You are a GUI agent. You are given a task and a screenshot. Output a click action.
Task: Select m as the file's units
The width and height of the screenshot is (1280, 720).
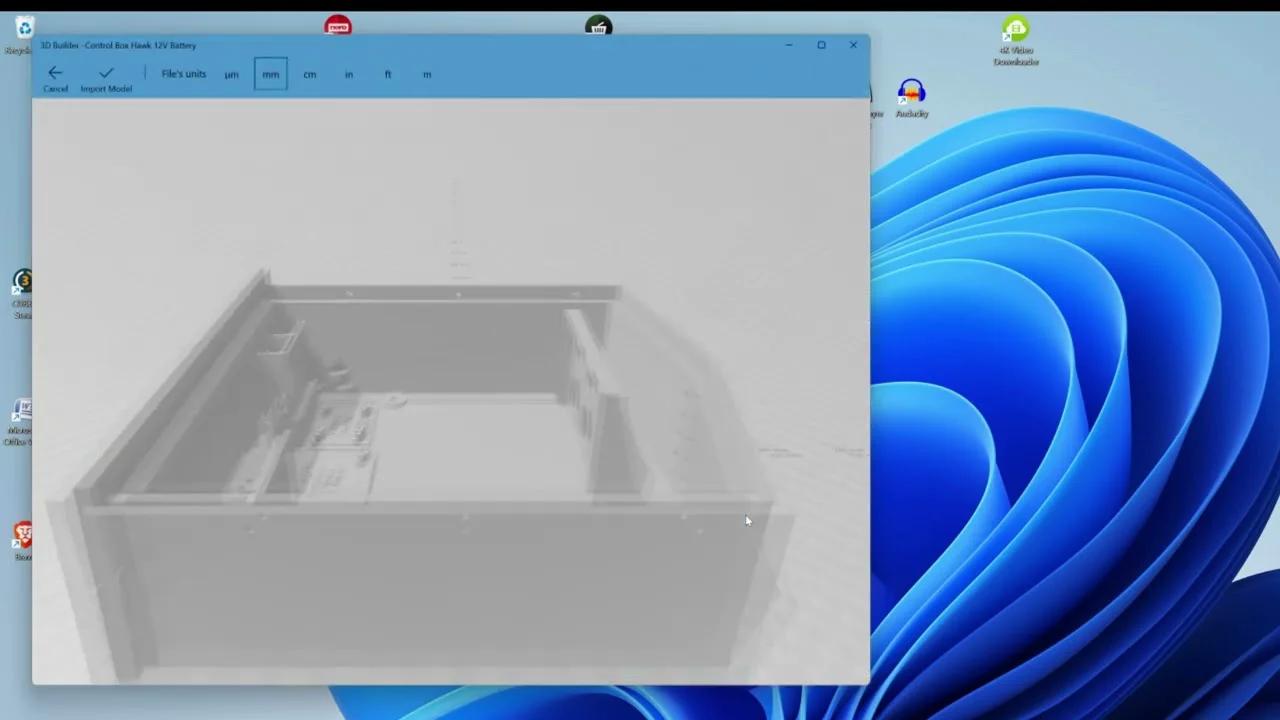[427, 73]
